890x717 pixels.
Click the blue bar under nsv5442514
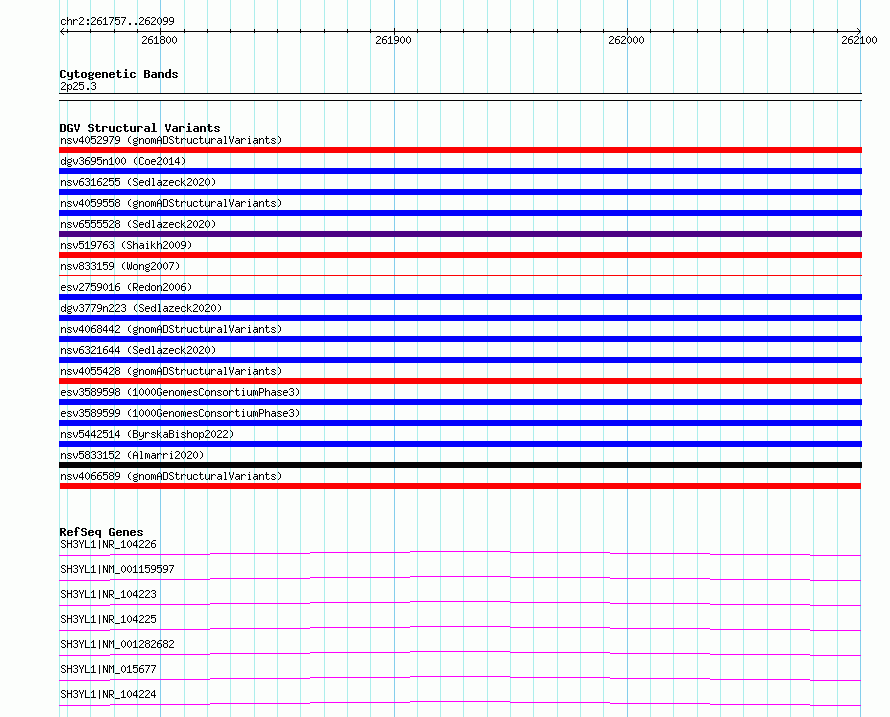pyautogui.click(x=460, y=444)
